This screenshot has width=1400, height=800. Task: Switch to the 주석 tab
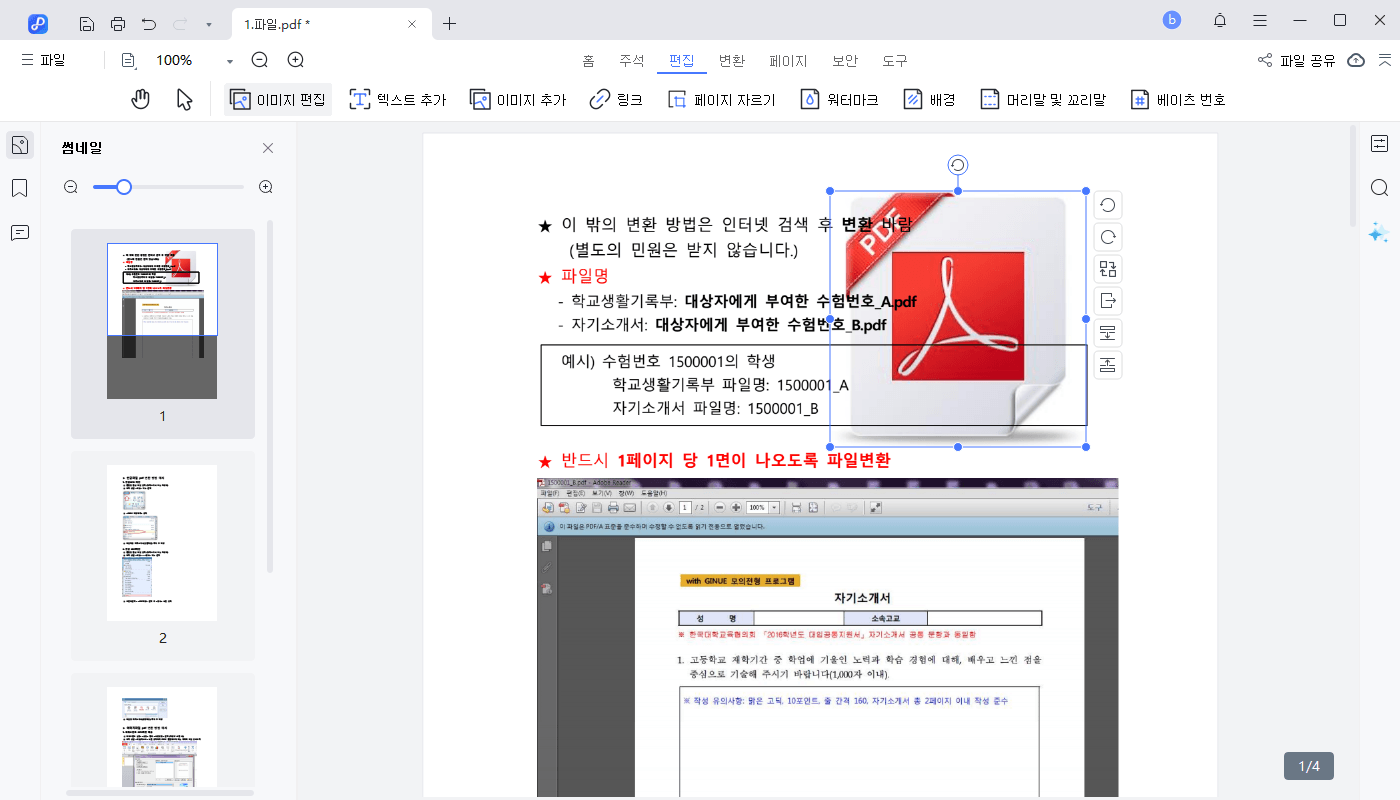click(x=632, y=60)
